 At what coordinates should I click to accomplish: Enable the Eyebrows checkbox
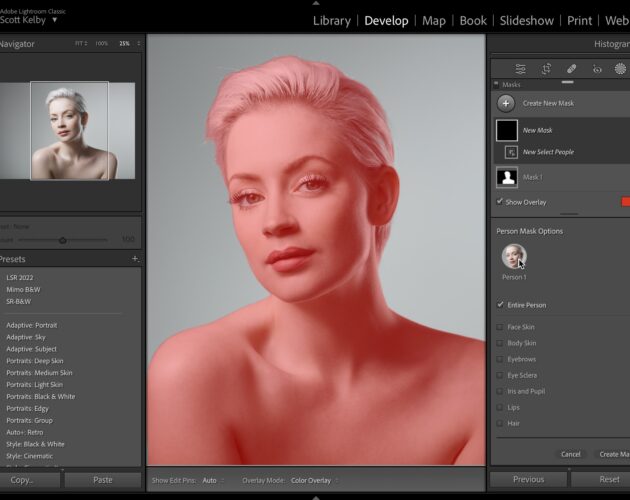(499, 359)
